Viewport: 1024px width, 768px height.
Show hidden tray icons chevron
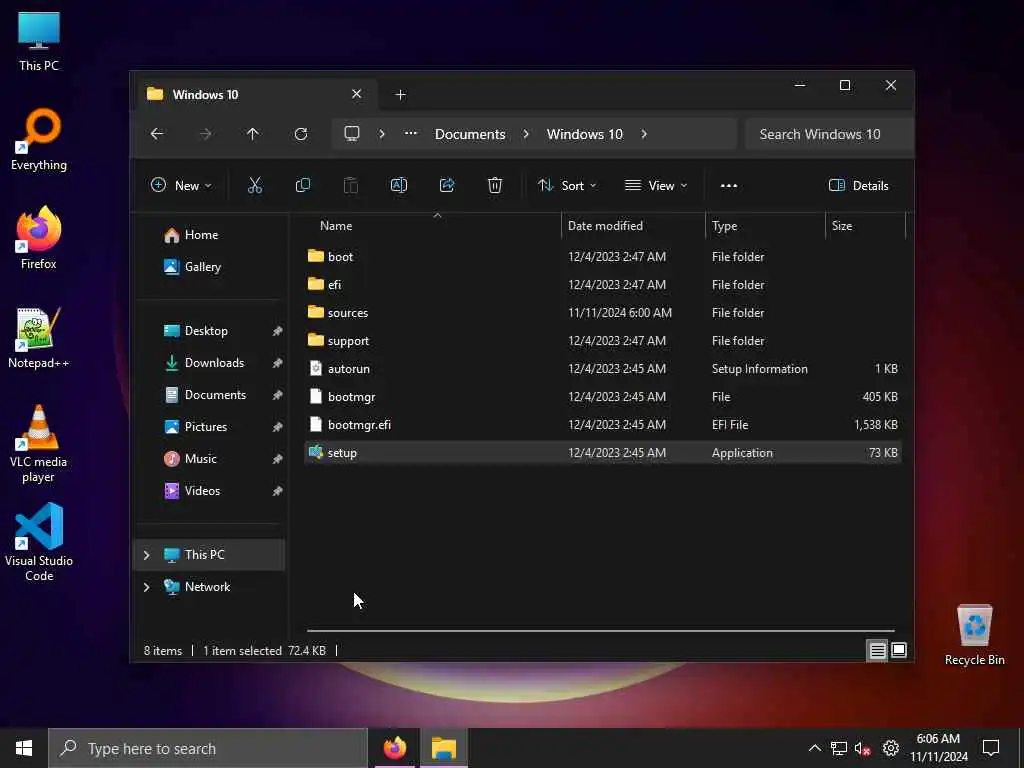pyautogui.click(x=814, y=748)
